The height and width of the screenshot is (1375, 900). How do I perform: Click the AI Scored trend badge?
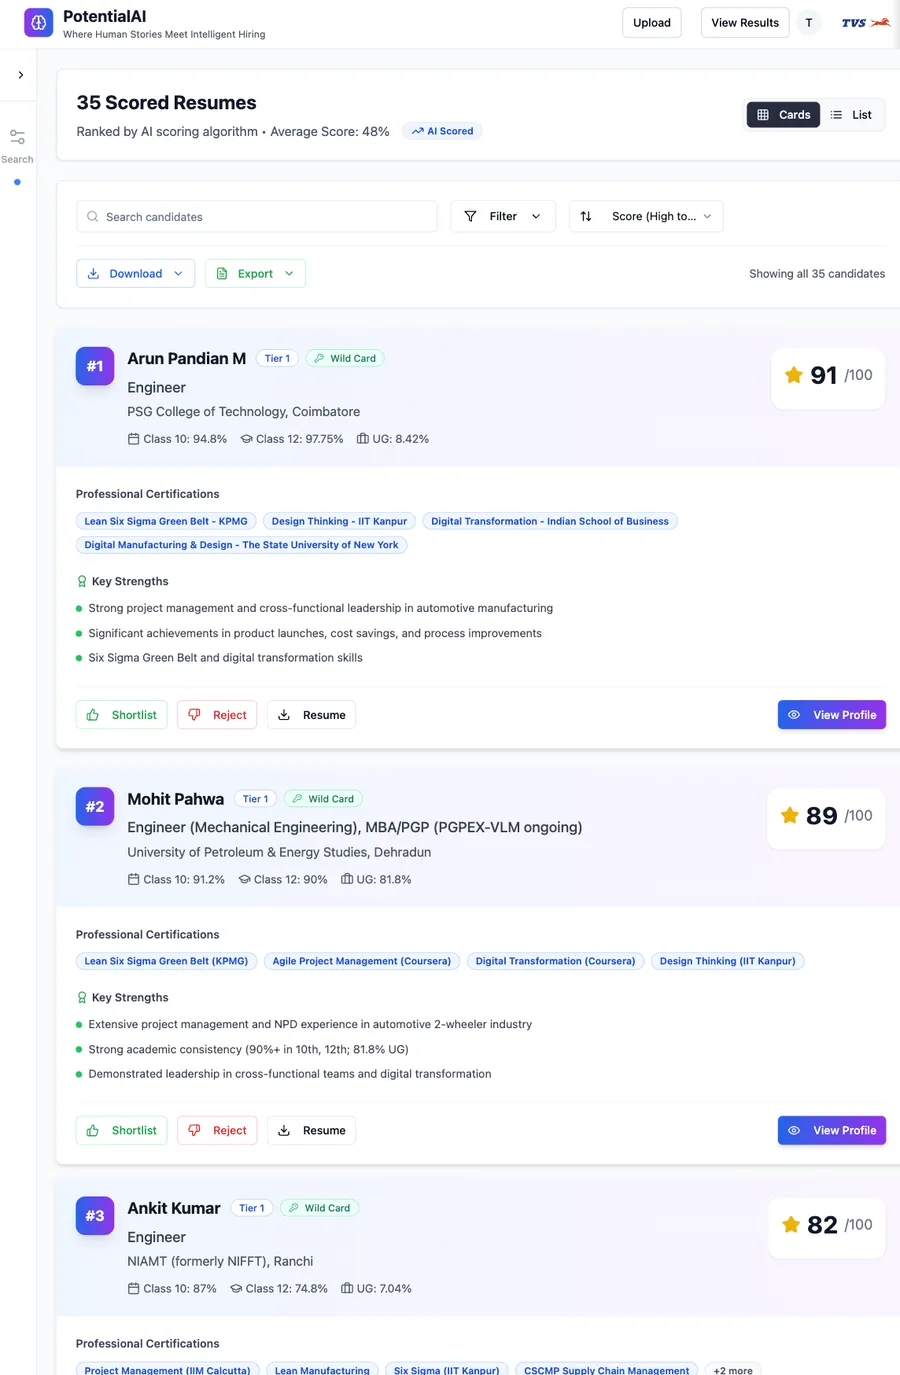(x=442, y=131)
